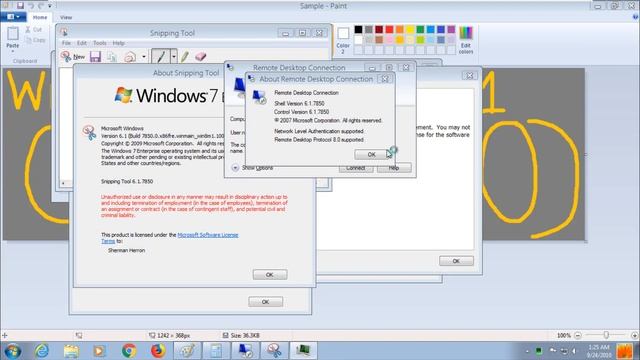
Task: Click the Send Snip envelope icon
Action: [130, 57]
